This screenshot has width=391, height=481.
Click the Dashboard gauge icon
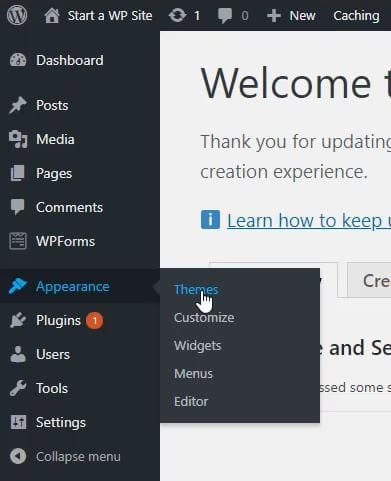[x=18, y=60]
